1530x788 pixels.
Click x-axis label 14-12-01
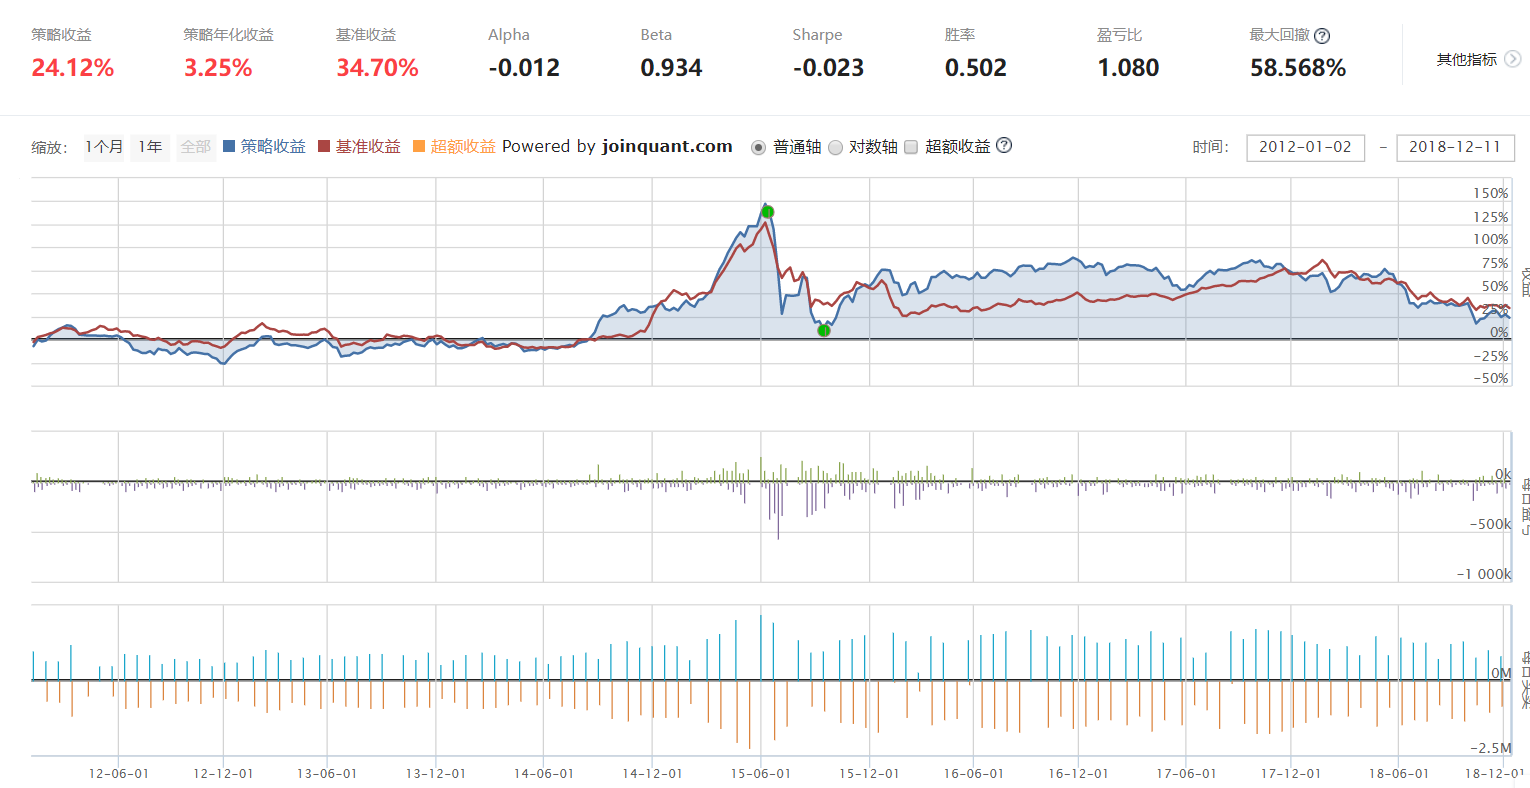click(652, 773)
